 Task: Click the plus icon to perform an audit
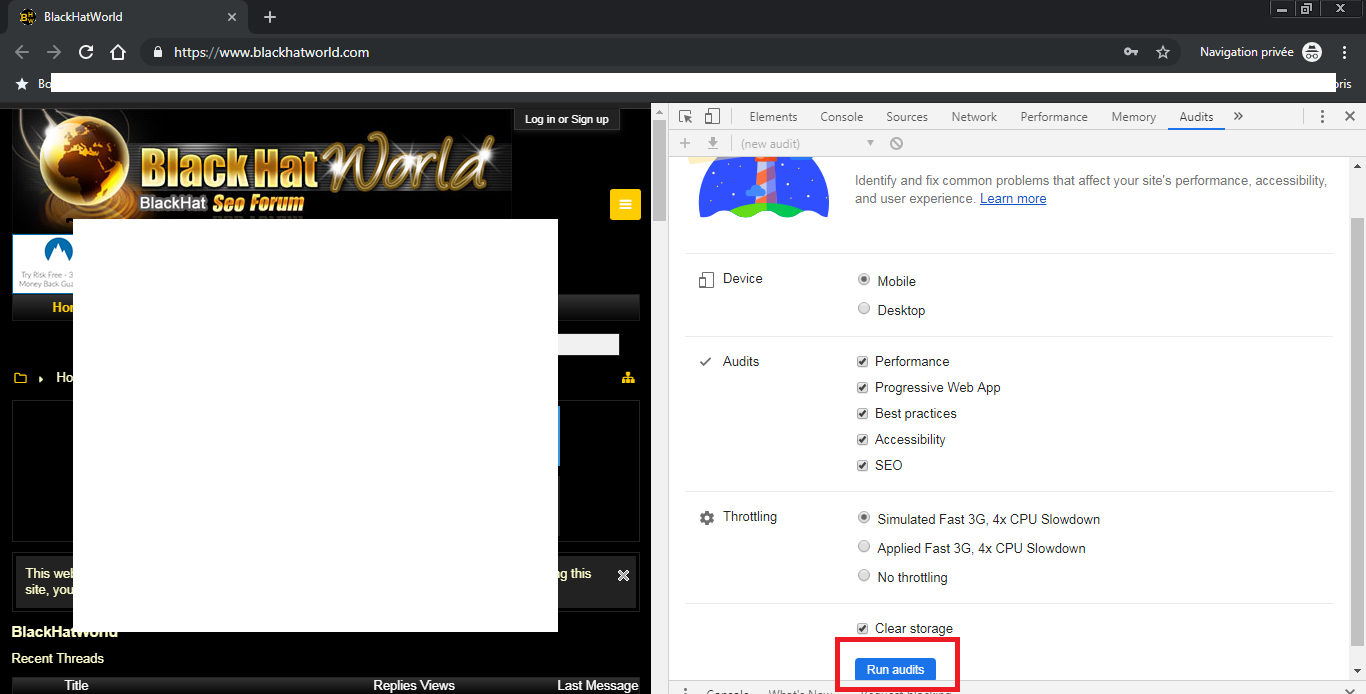click(x=685, y=144)
